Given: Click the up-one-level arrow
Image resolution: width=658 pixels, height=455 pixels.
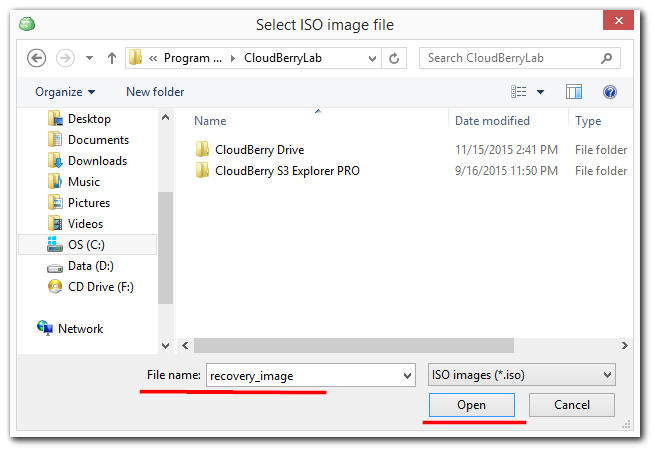Looking at the screenshot, I should [x=112, y=58].
